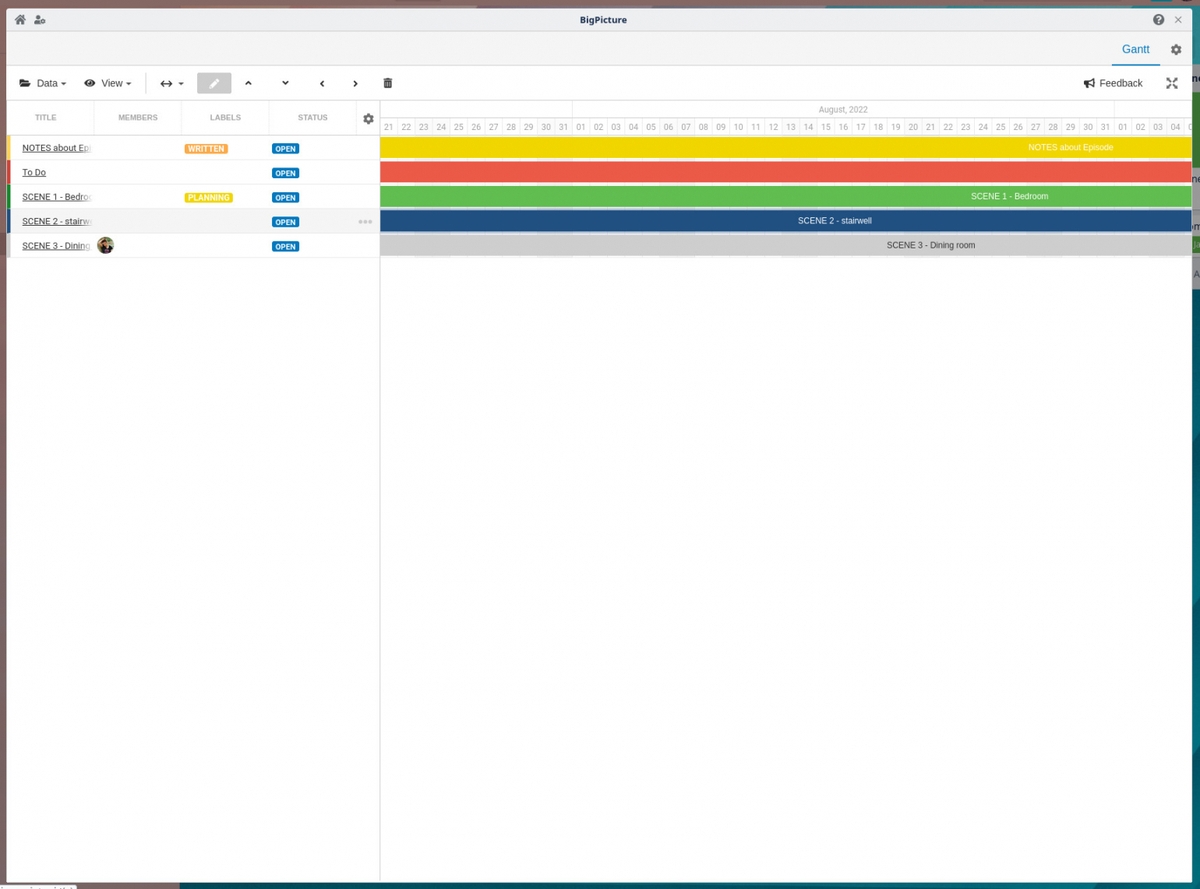
Task: Switch to the Gantt tab
Action: [1135, 49]
